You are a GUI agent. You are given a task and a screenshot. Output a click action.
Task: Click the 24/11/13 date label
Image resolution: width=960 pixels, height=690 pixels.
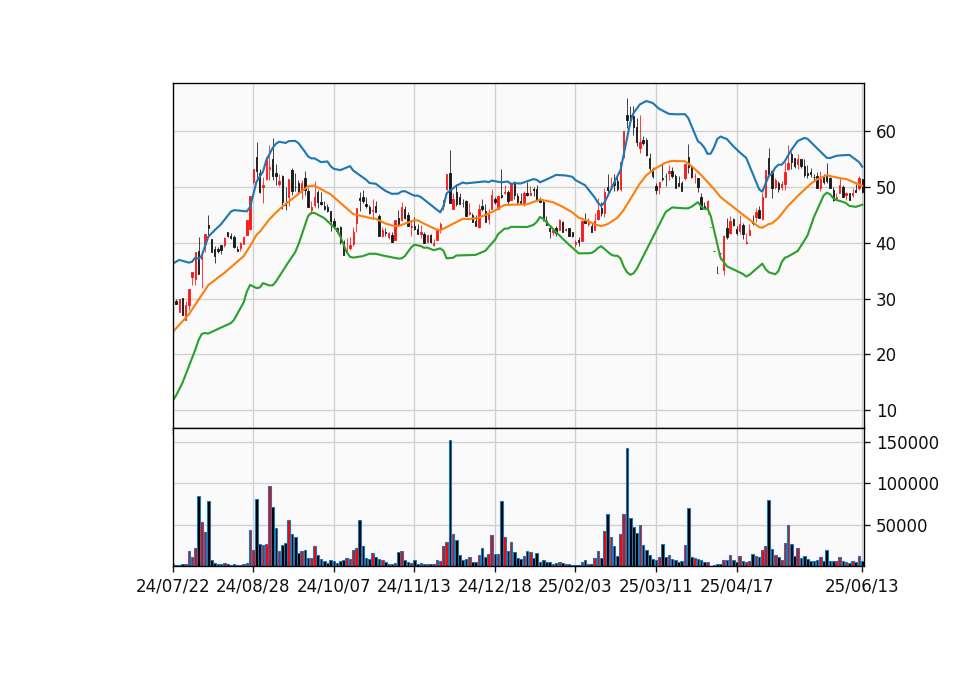(414, 586)
